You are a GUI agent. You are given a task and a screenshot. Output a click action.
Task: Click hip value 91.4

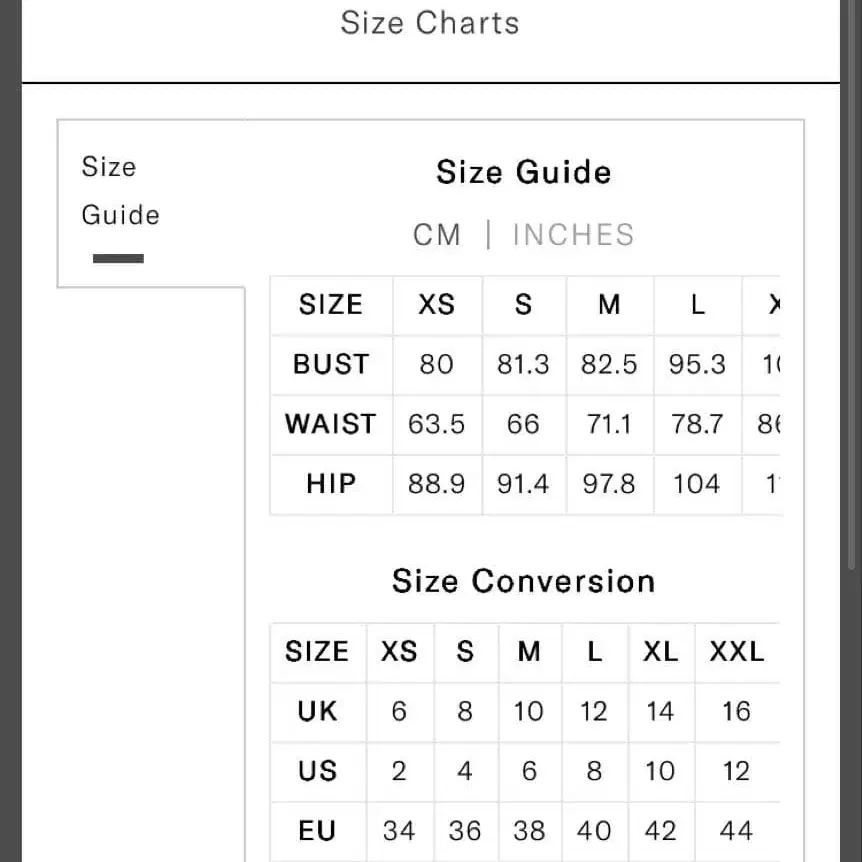pyautogui.click(x=523, y=484)
